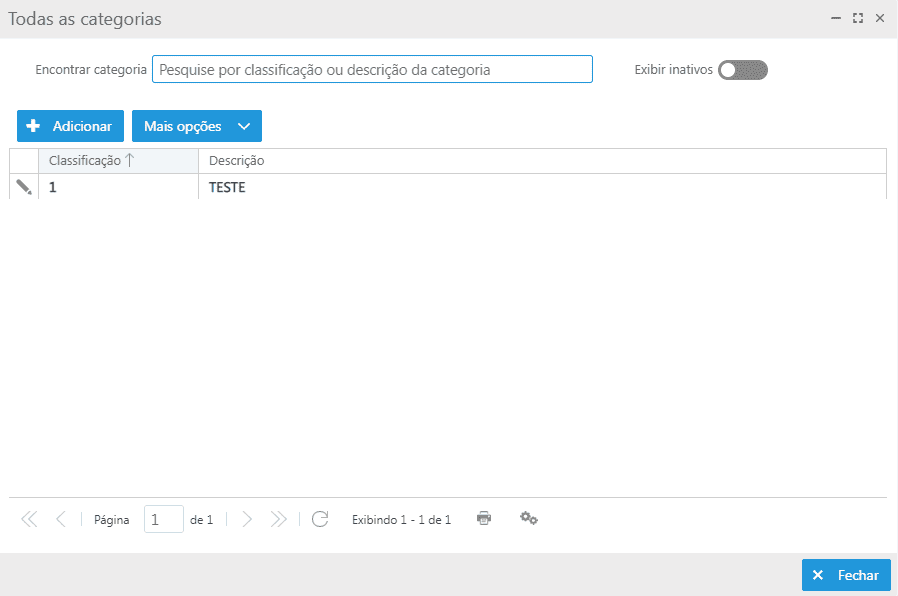This screenshot has width=898, height=596.
Task: Go to the first page of results
Action: pyautogui.click(x=29, y=519)
